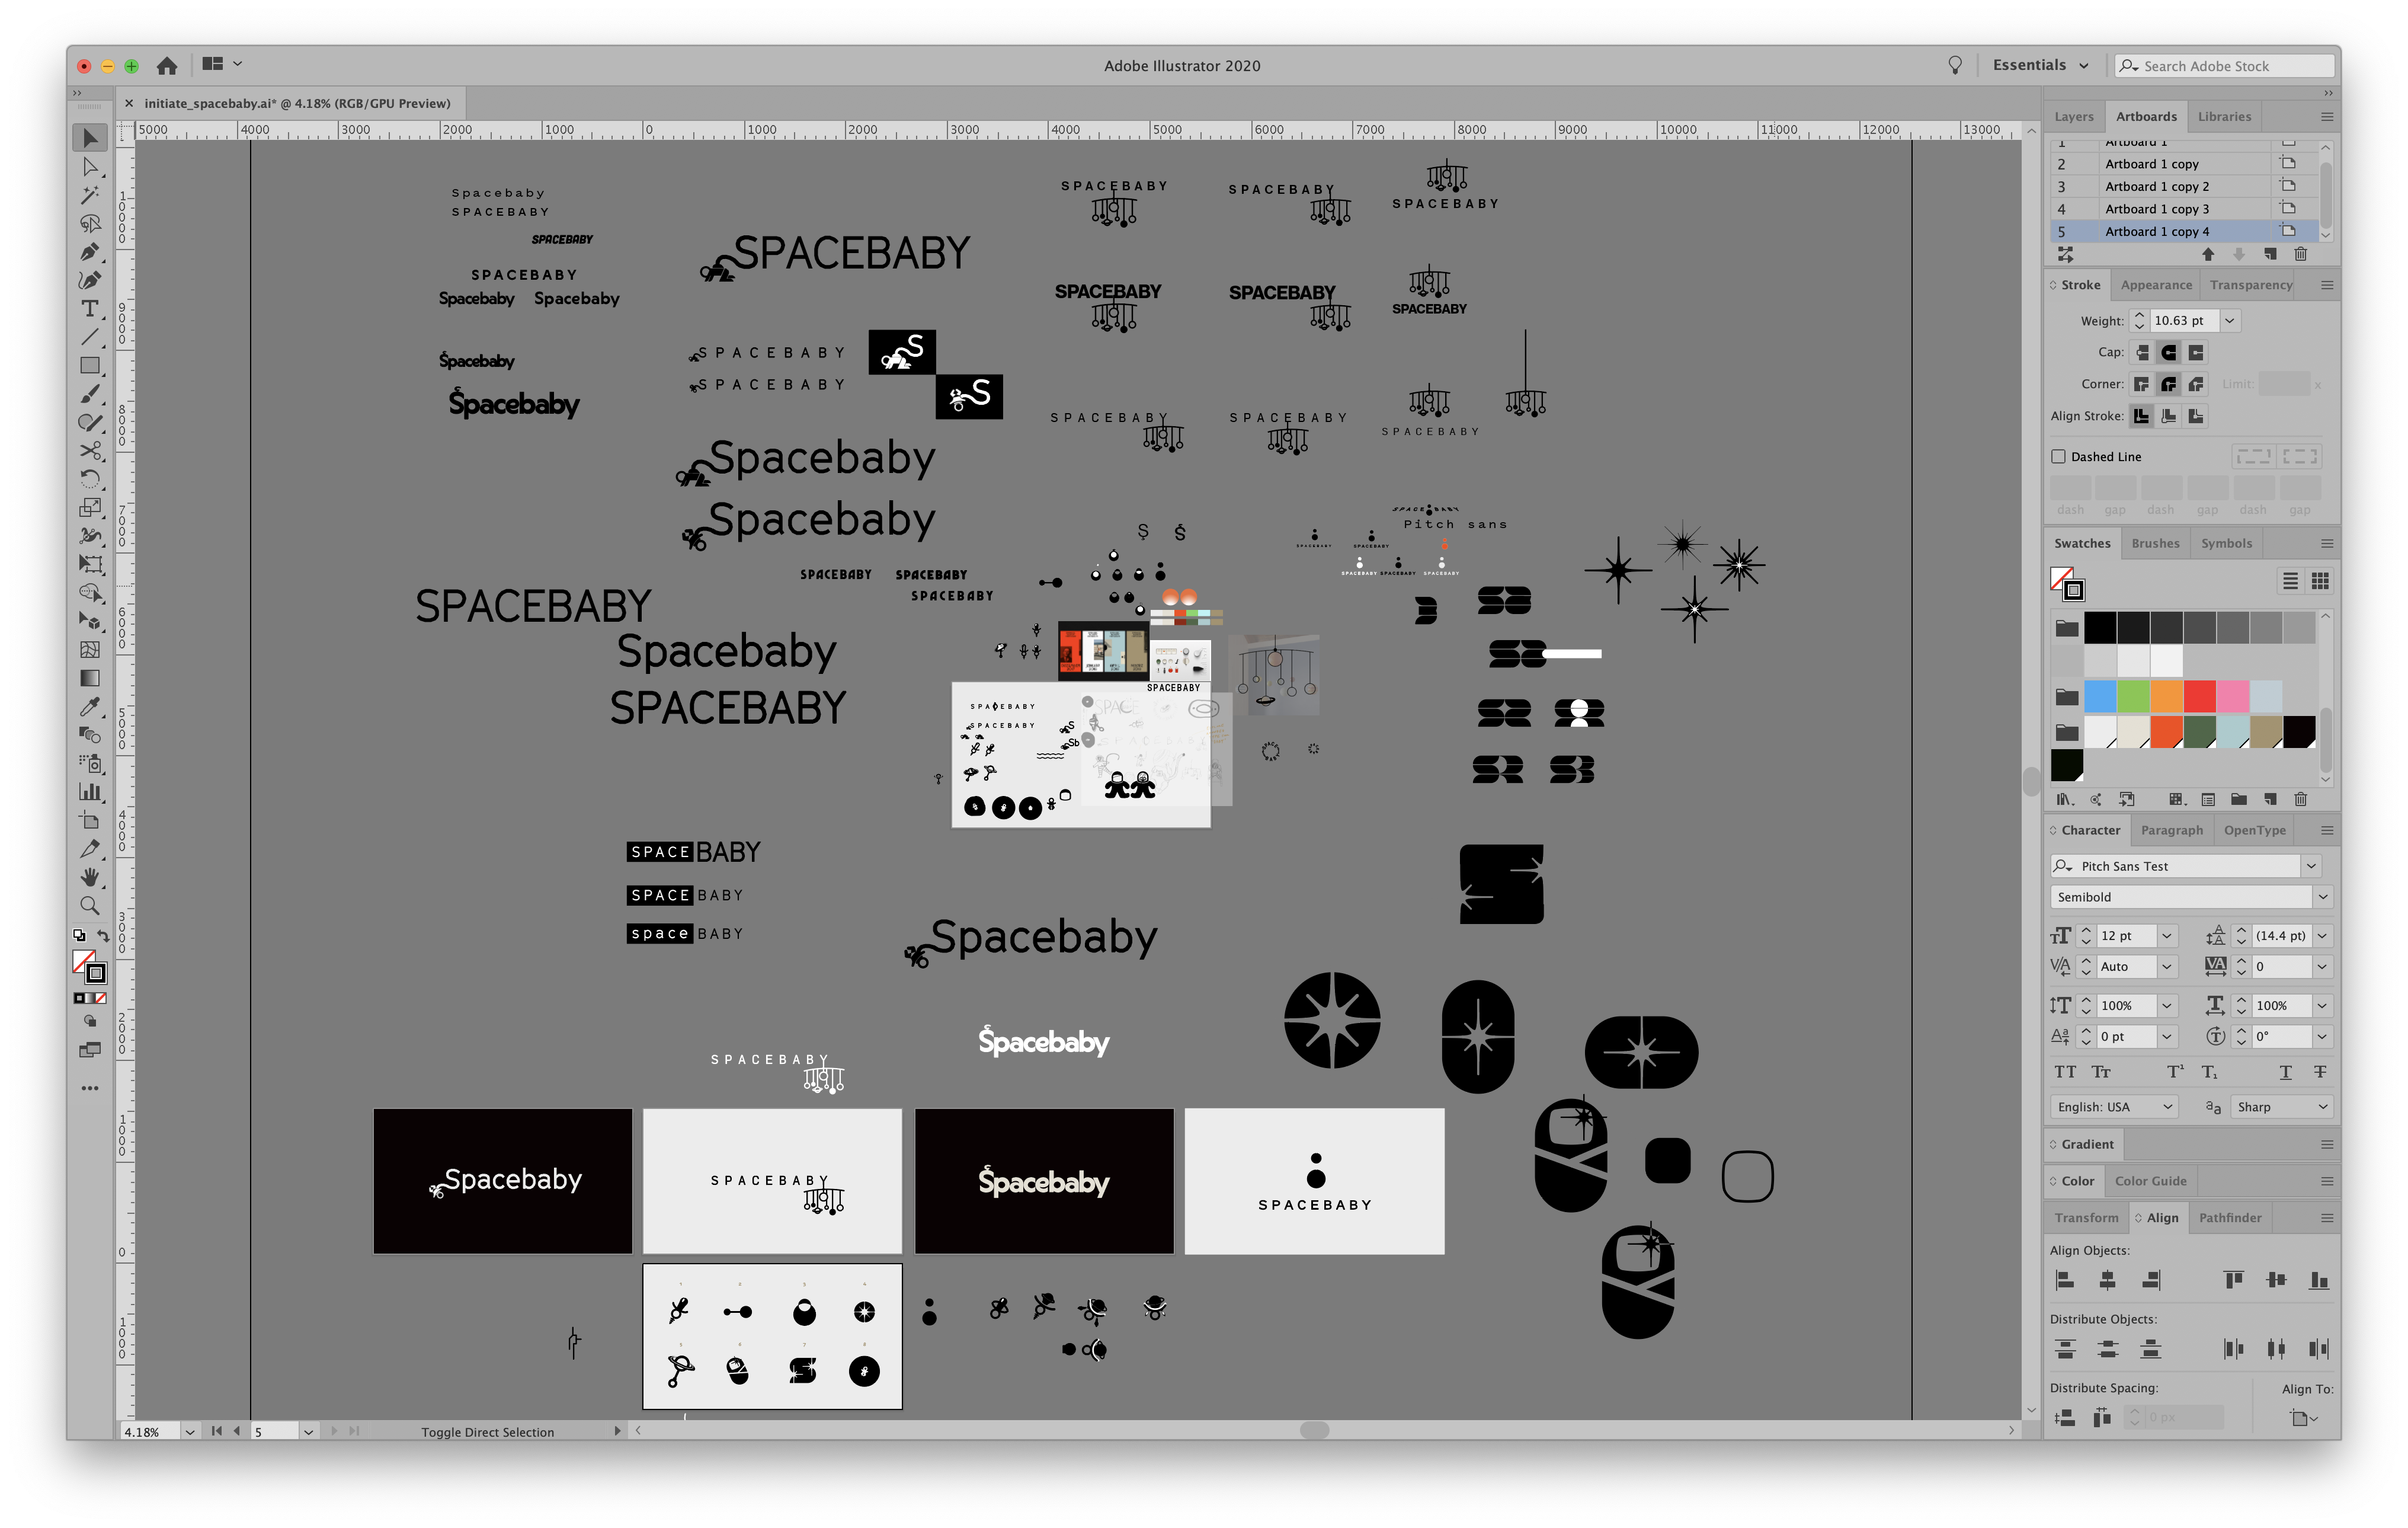This screenshot has width=2408, height=1528.
Task: Click the Delete Artboard trash icon
Action: coord(2300,255)
